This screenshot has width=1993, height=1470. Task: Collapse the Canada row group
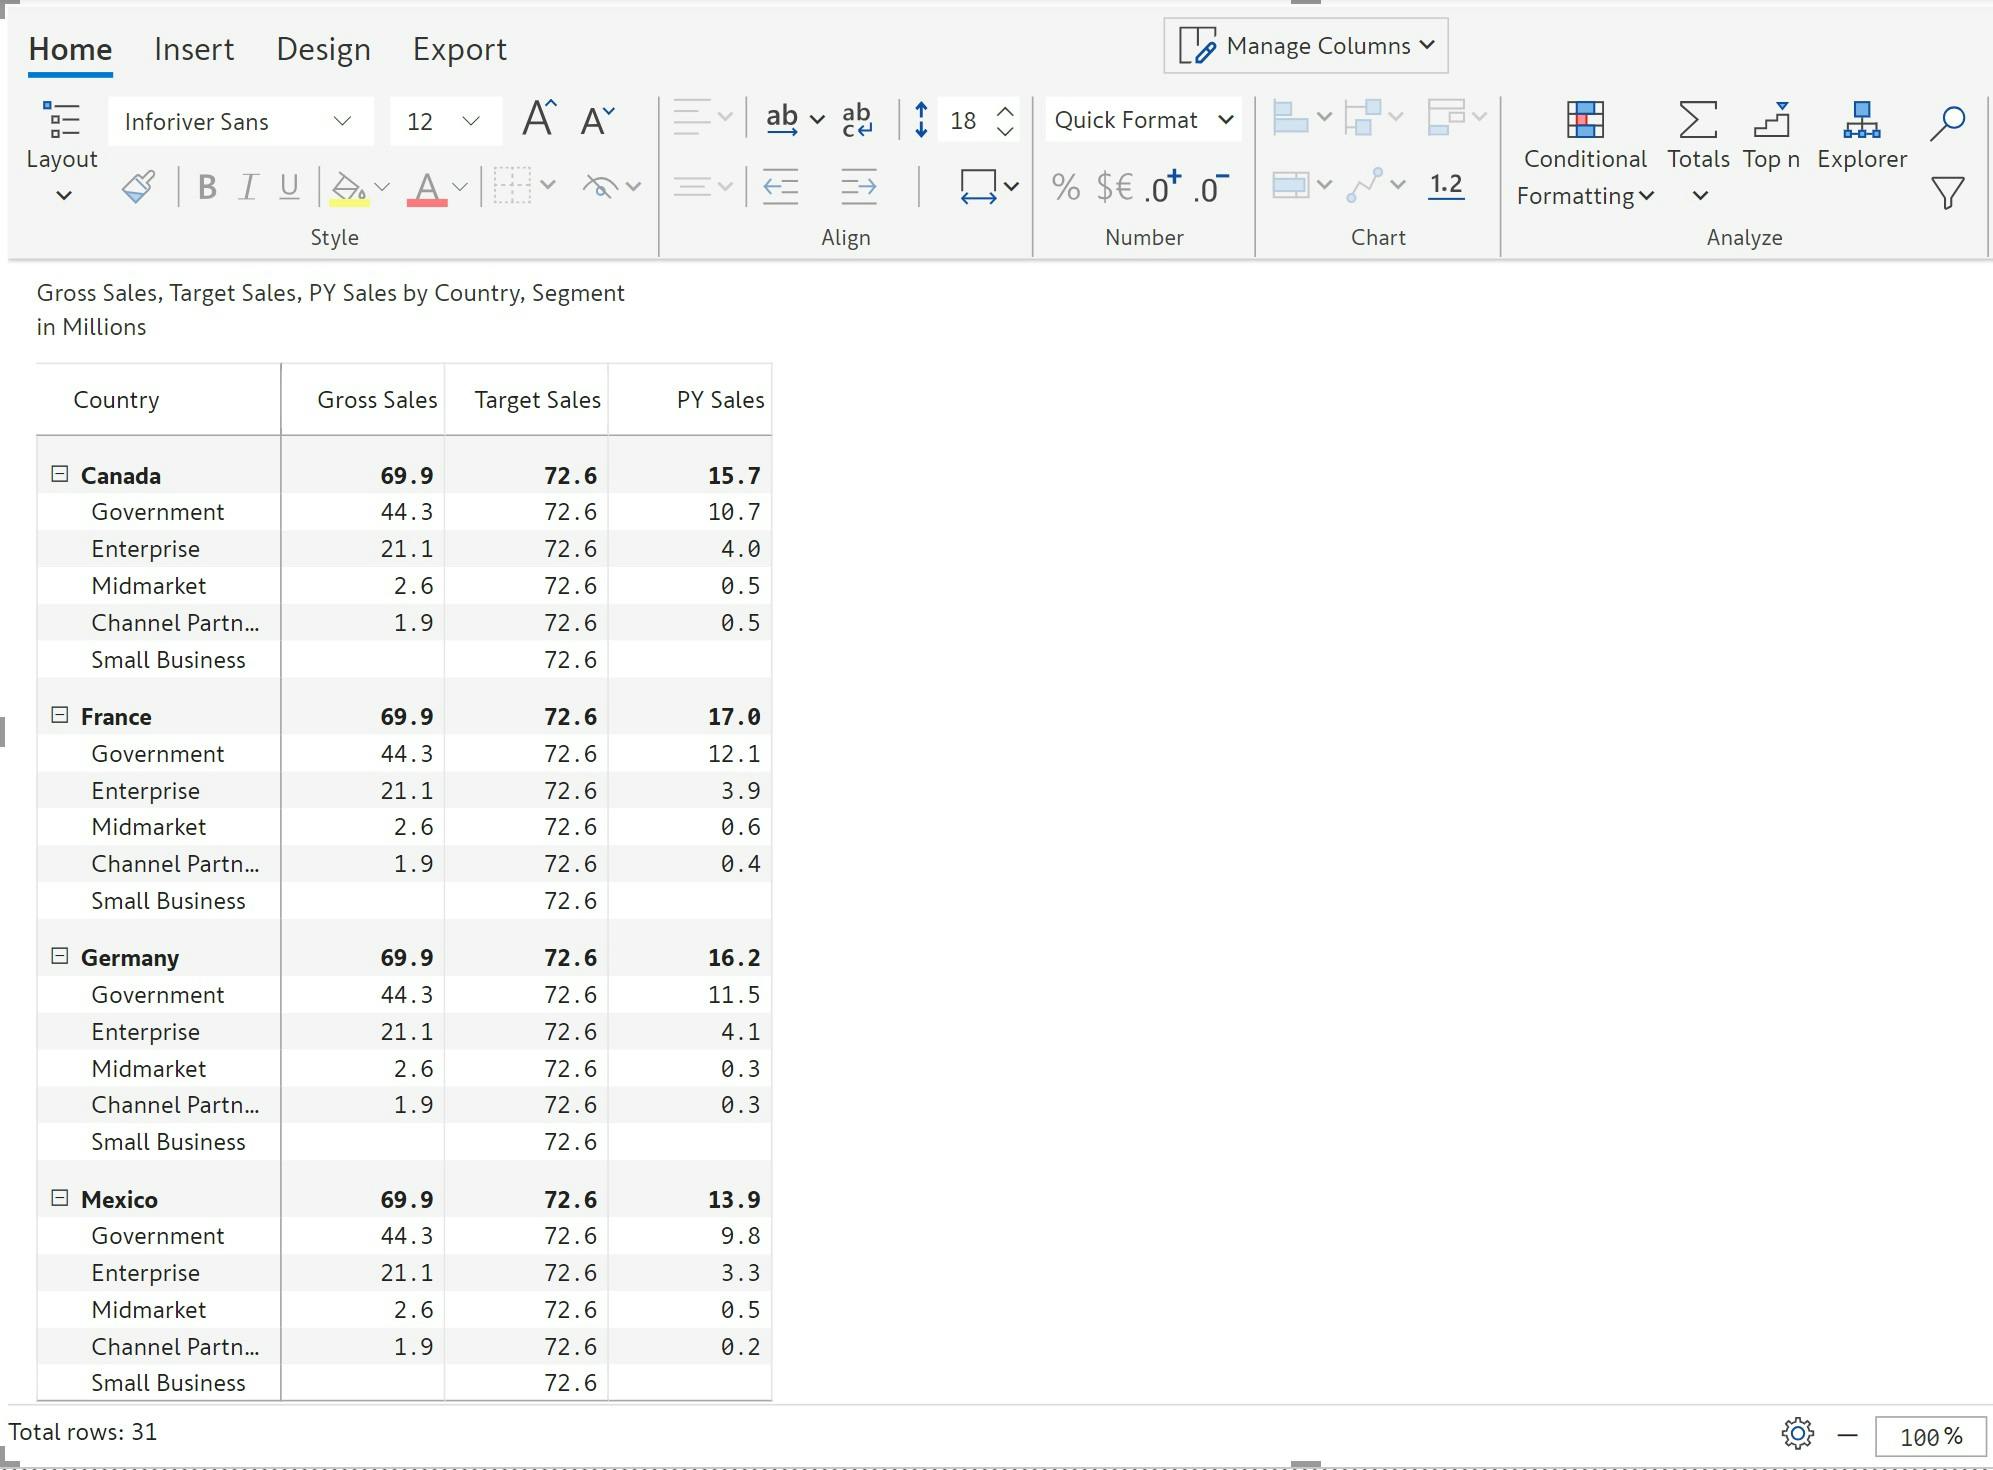pyautogui.click(x=60, y=474)
